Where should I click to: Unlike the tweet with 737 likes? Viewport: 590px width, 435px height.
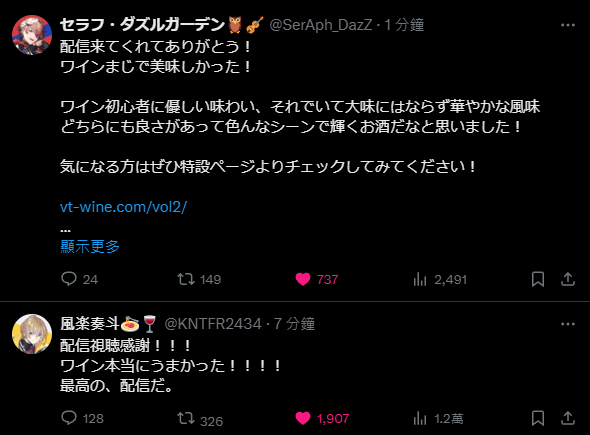(x=316, y=279)
